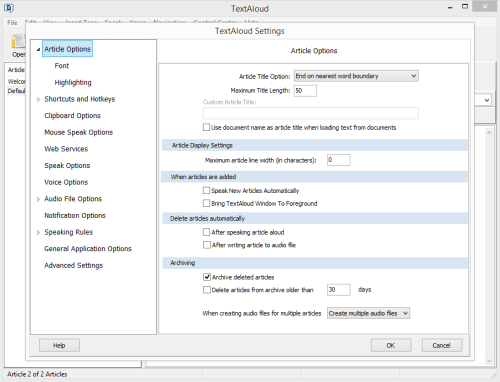Click main window scrollbar up arrow
500x382 pixels.
coord(489,133)
